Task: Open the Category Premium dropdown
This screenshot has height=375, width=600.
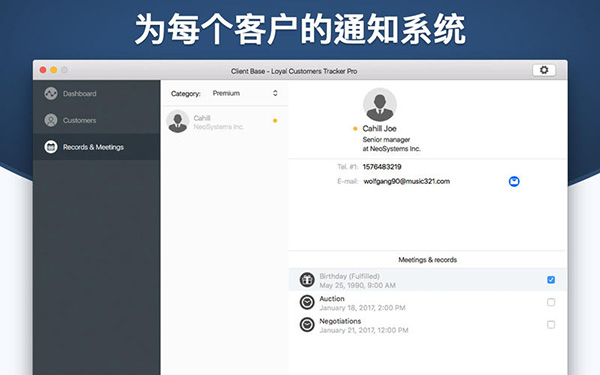Action: pos(245,93)
